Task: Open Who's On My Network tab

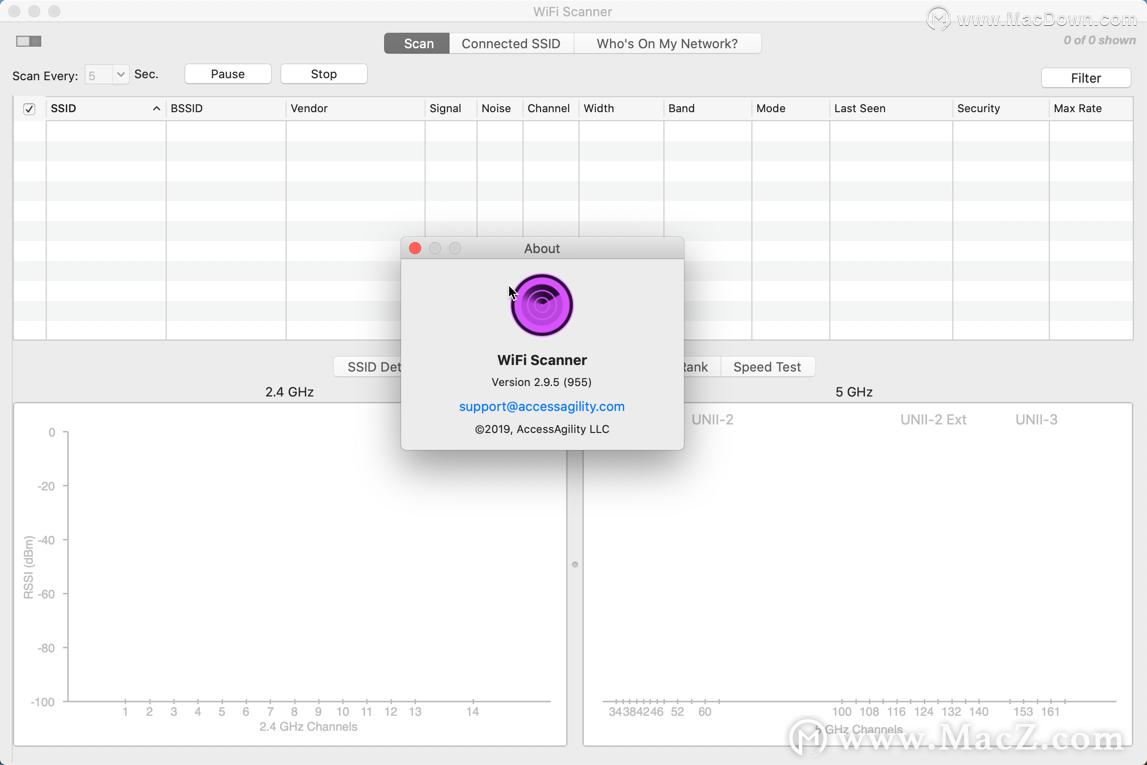Action: pyautogui.click(x=667, y=44)
